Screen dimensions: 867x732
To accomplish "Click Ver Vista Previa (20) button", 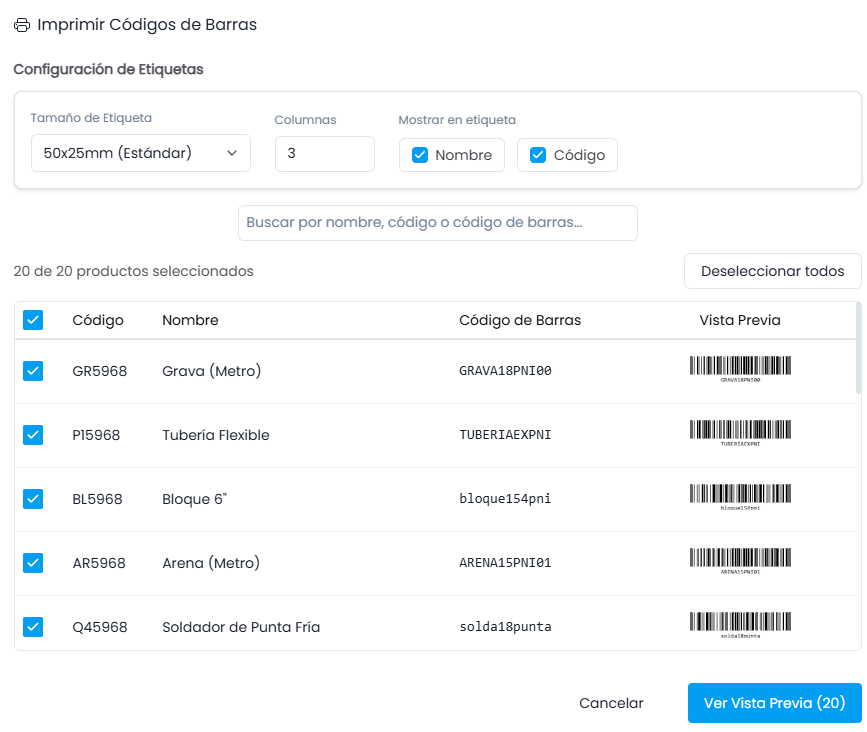I will [775, 703].
